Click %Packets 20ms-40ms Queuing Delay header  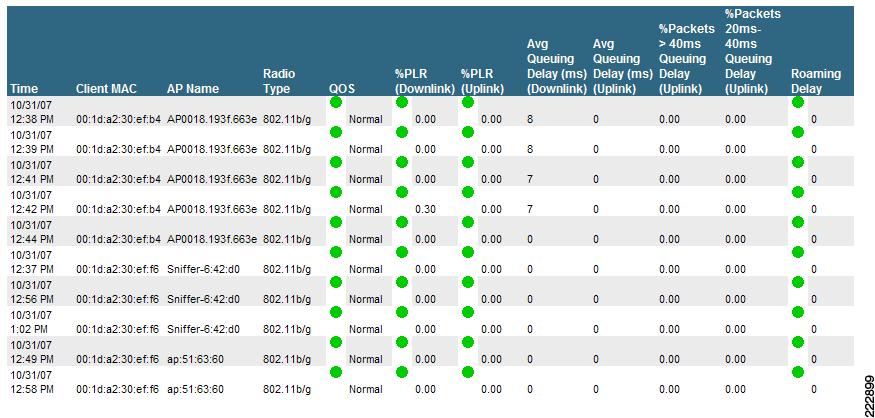point(752,51)
